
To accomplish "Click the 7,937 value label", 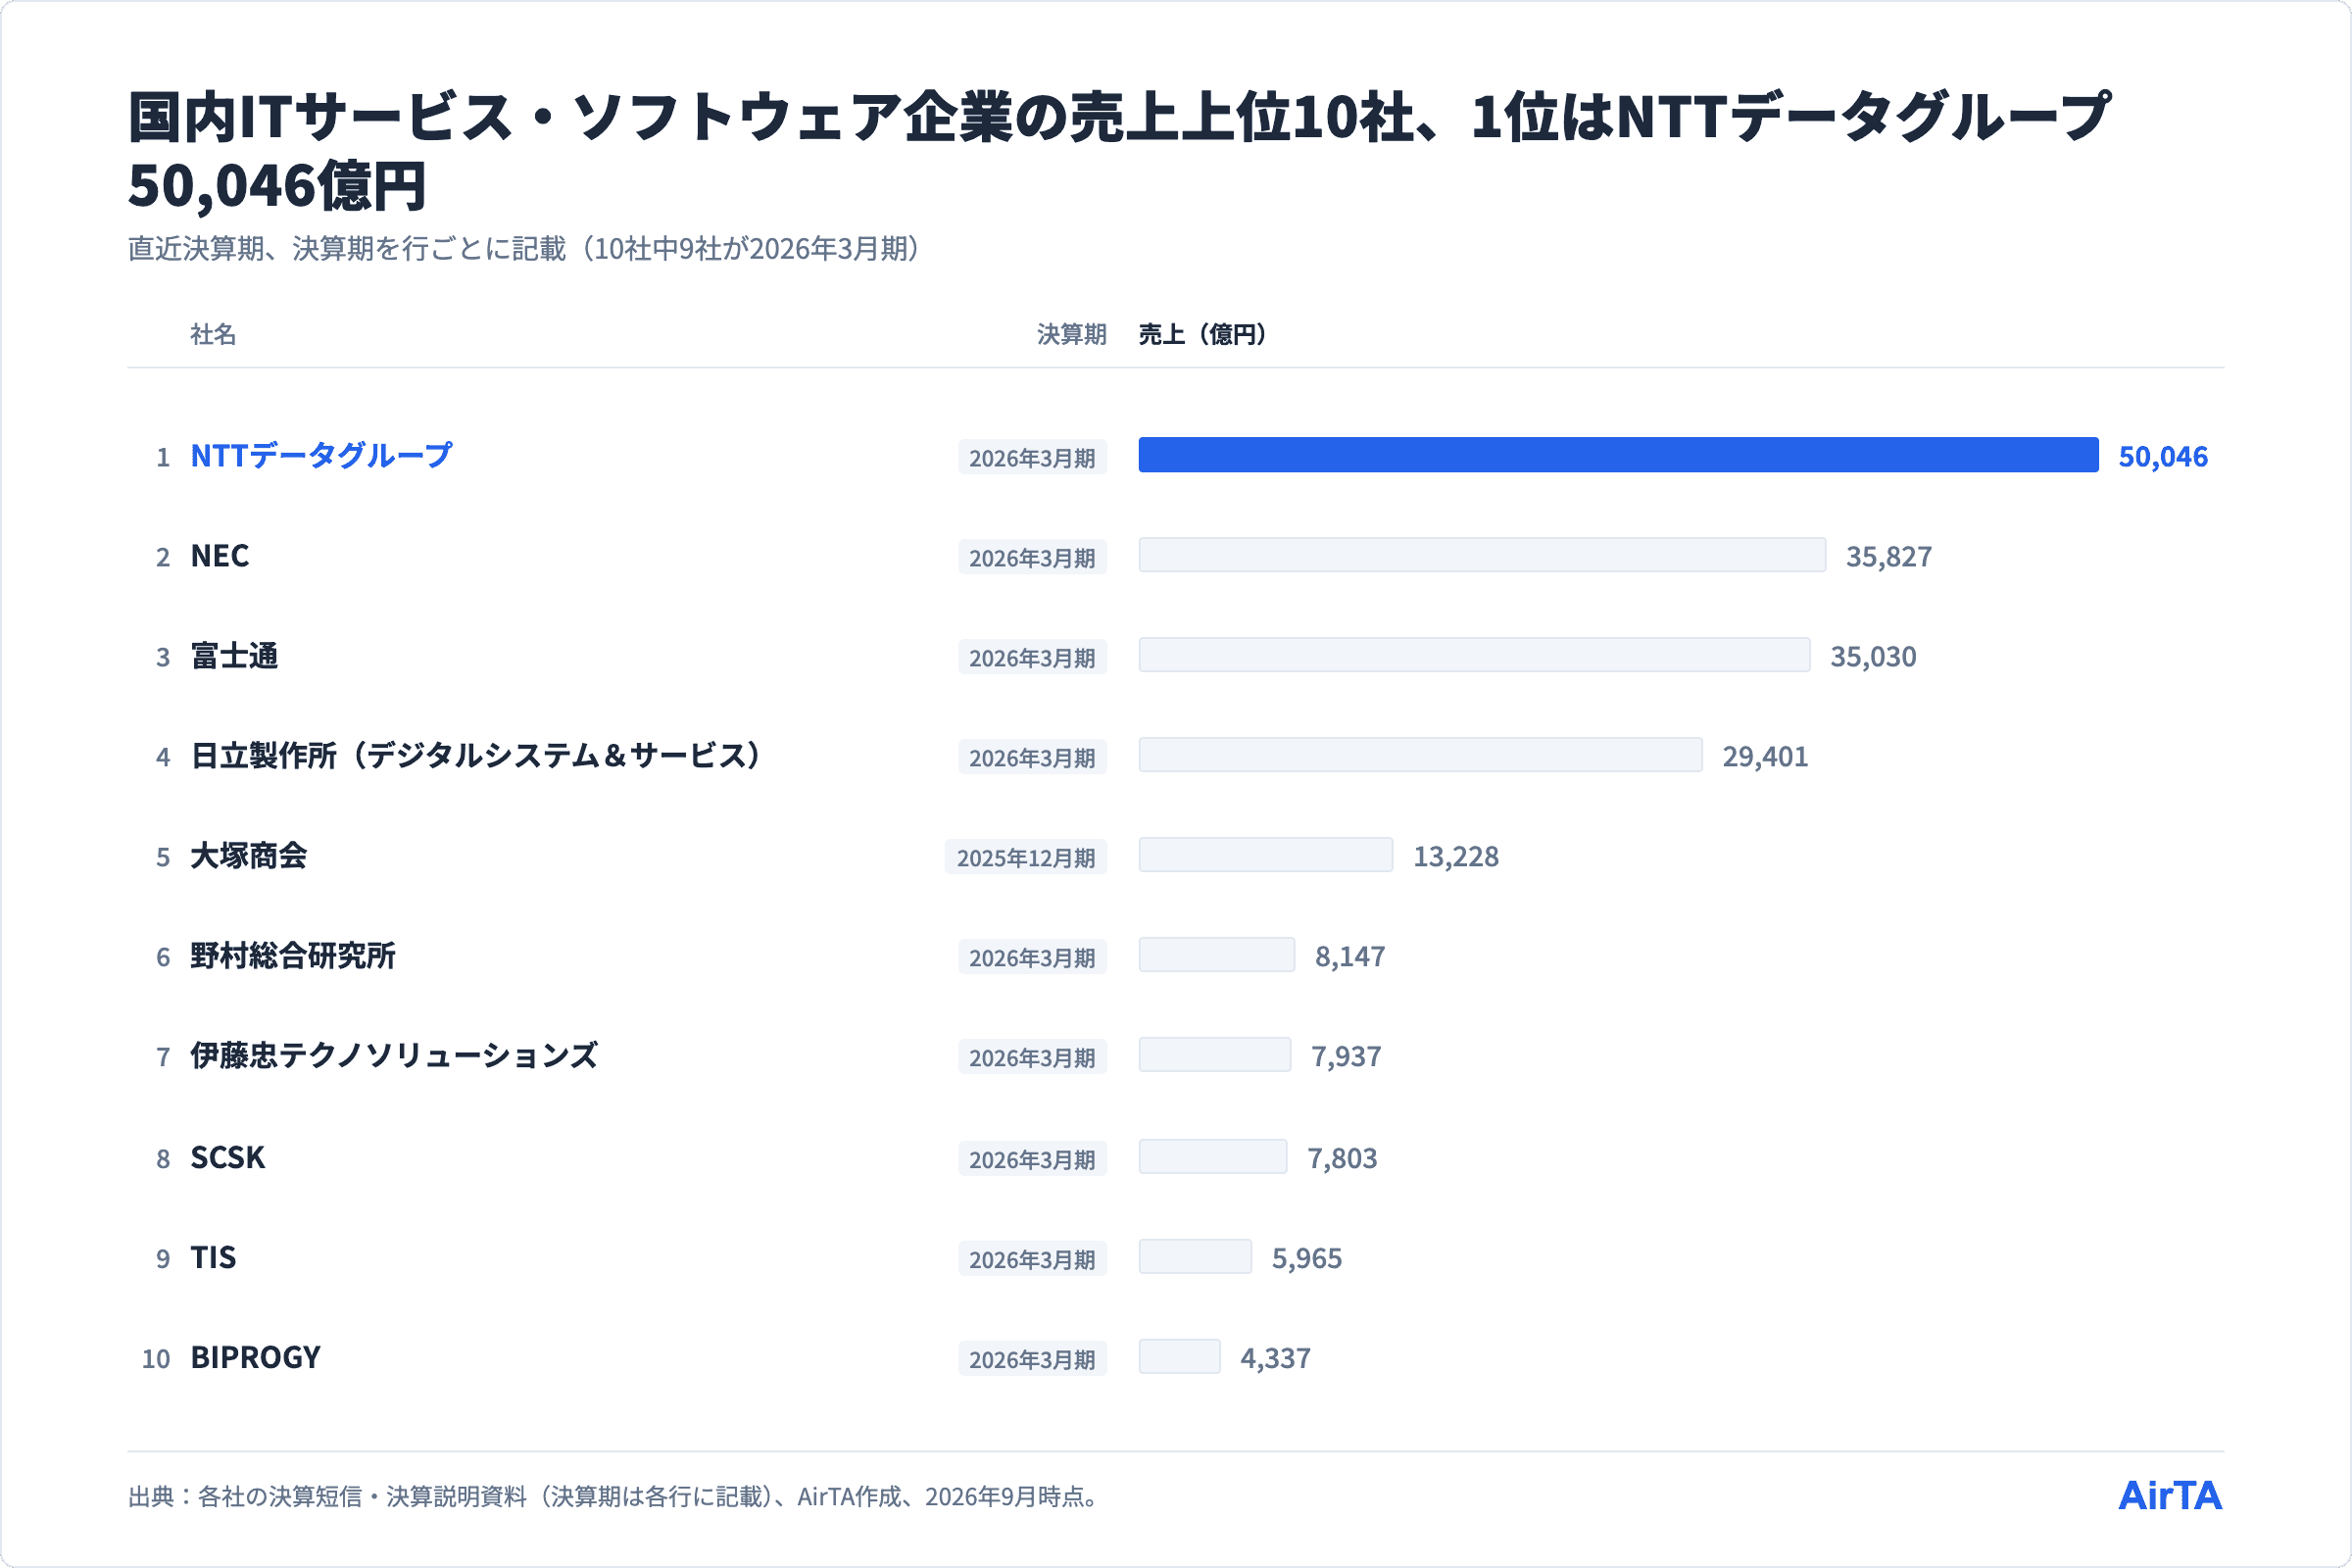I will coord(1346,1057).
